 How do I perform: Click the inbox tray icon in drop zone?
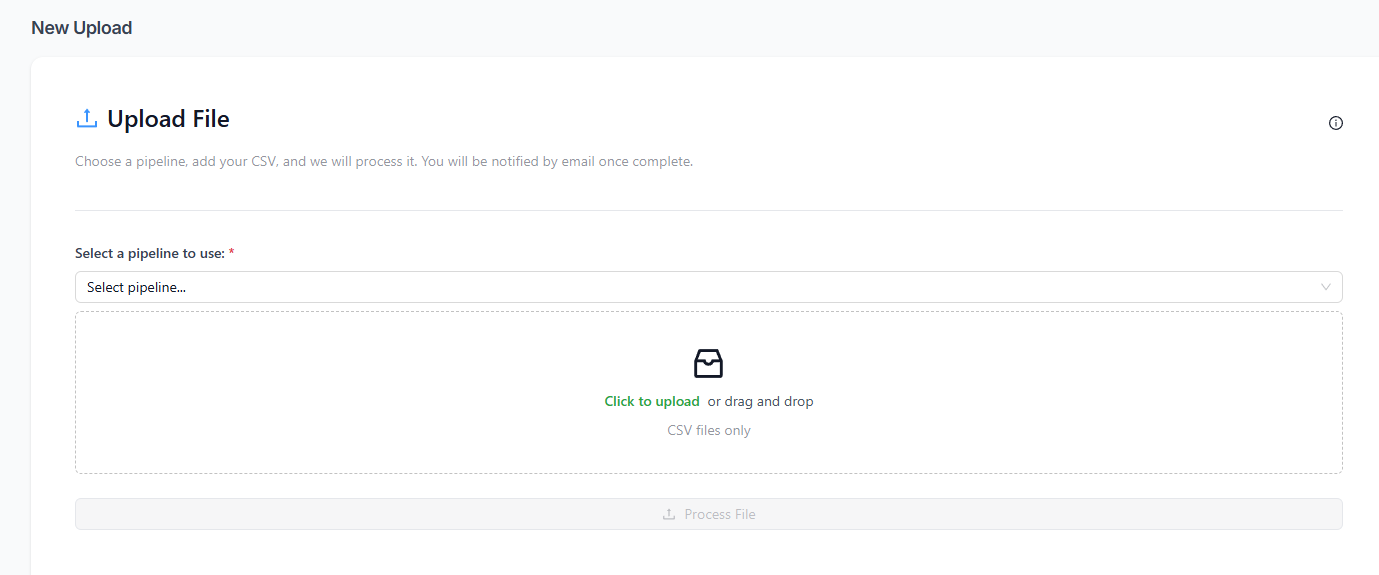(708, 363)
